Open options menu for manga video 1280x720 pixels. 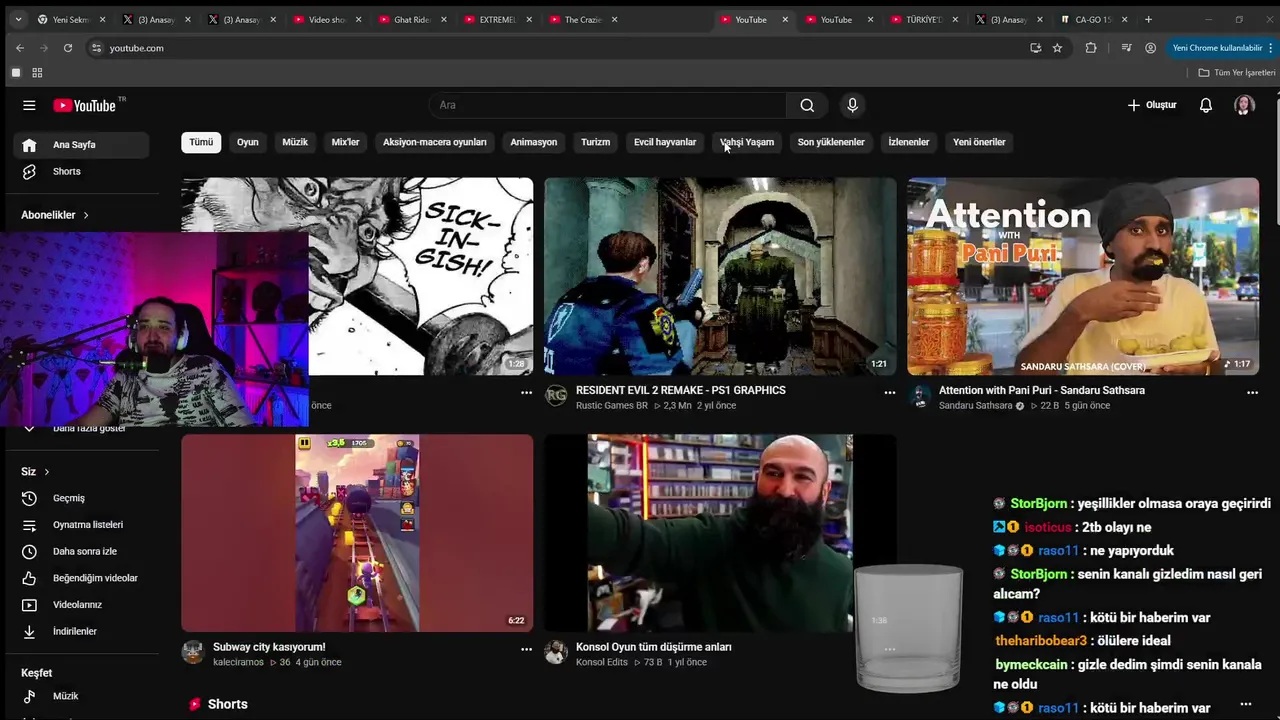tap(526, 393)
